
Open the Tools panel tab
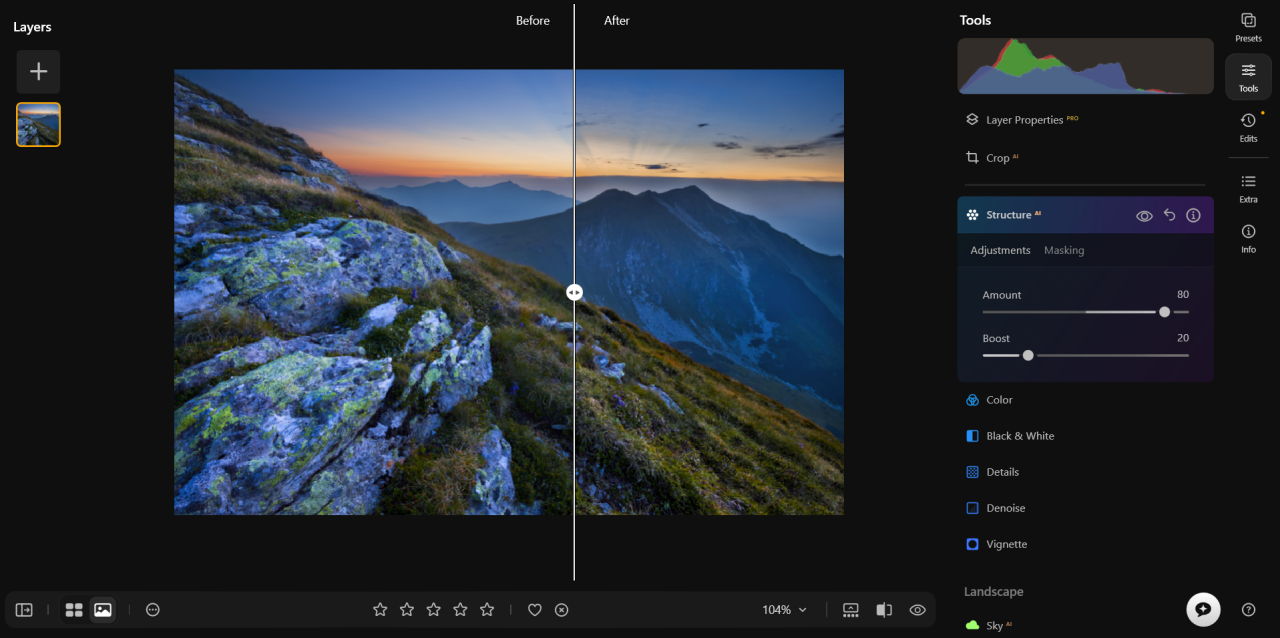1248,77
